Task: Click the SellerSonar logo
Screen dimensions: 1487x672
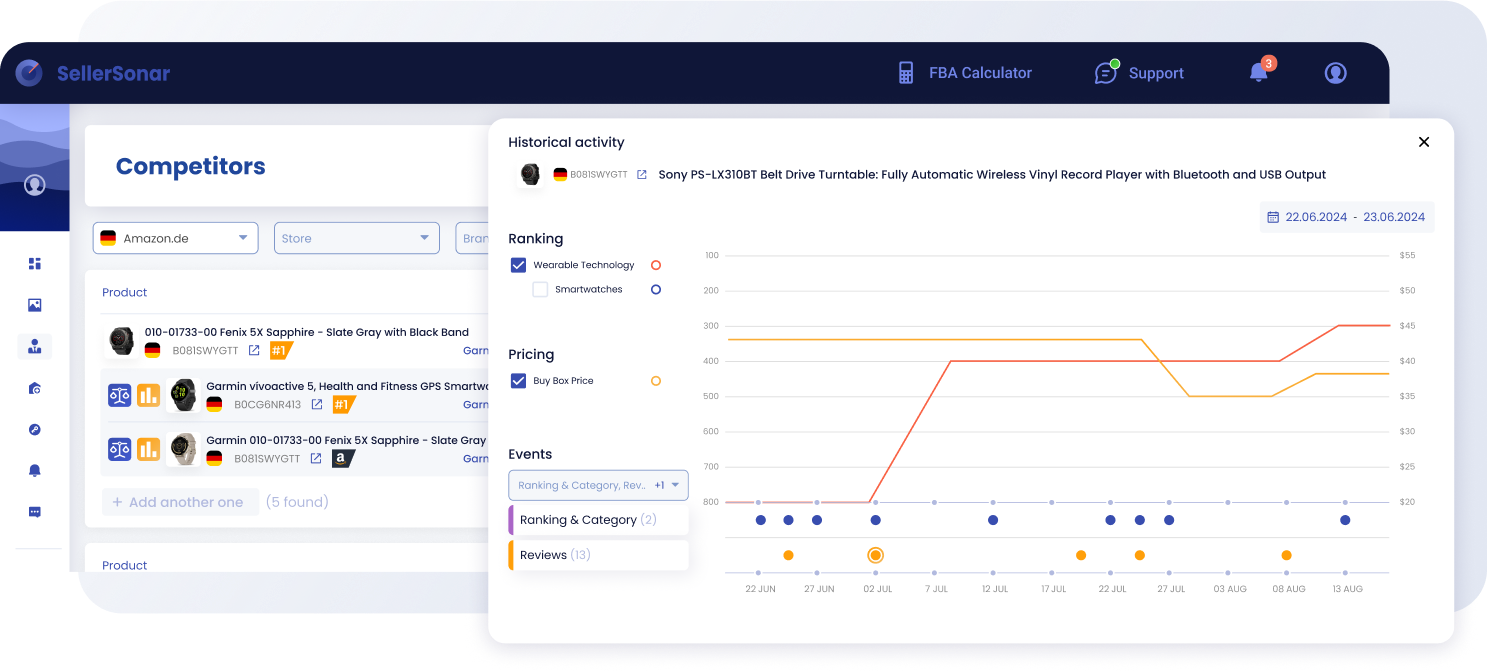Action: click(x=93, y=73)
